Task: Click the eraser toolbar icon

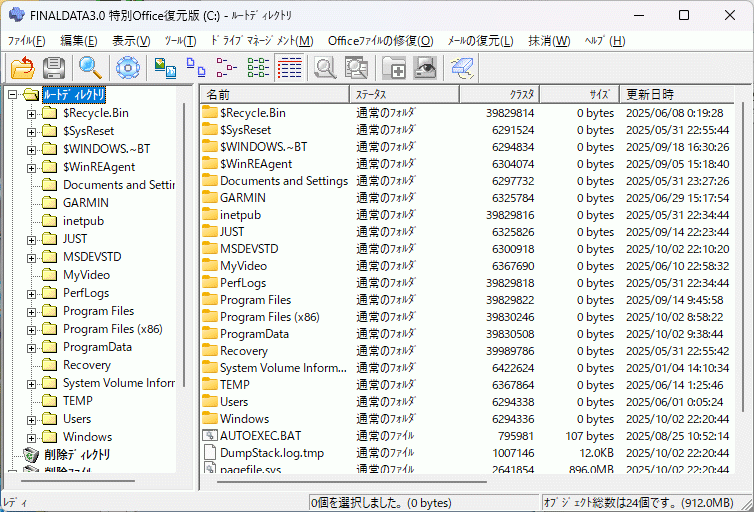Action: tap(463, 67)
